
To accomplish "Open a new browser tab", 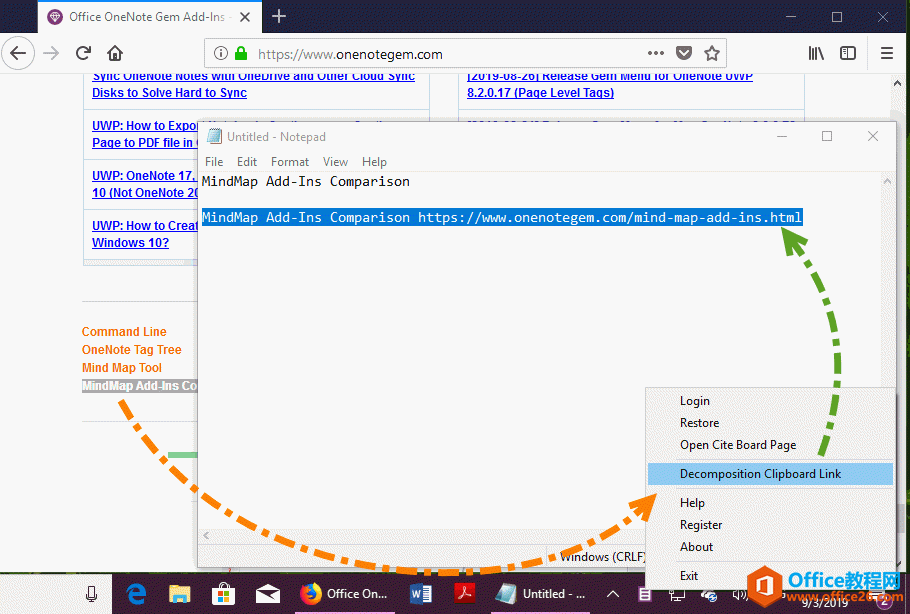I will point(279,16).
